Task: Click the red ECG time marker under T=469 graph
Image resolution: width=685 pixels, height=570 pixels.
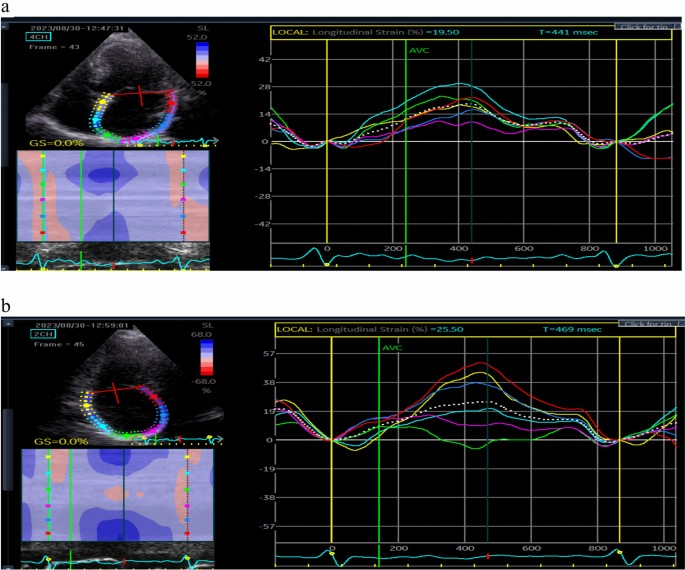Action: pos(488,556)
